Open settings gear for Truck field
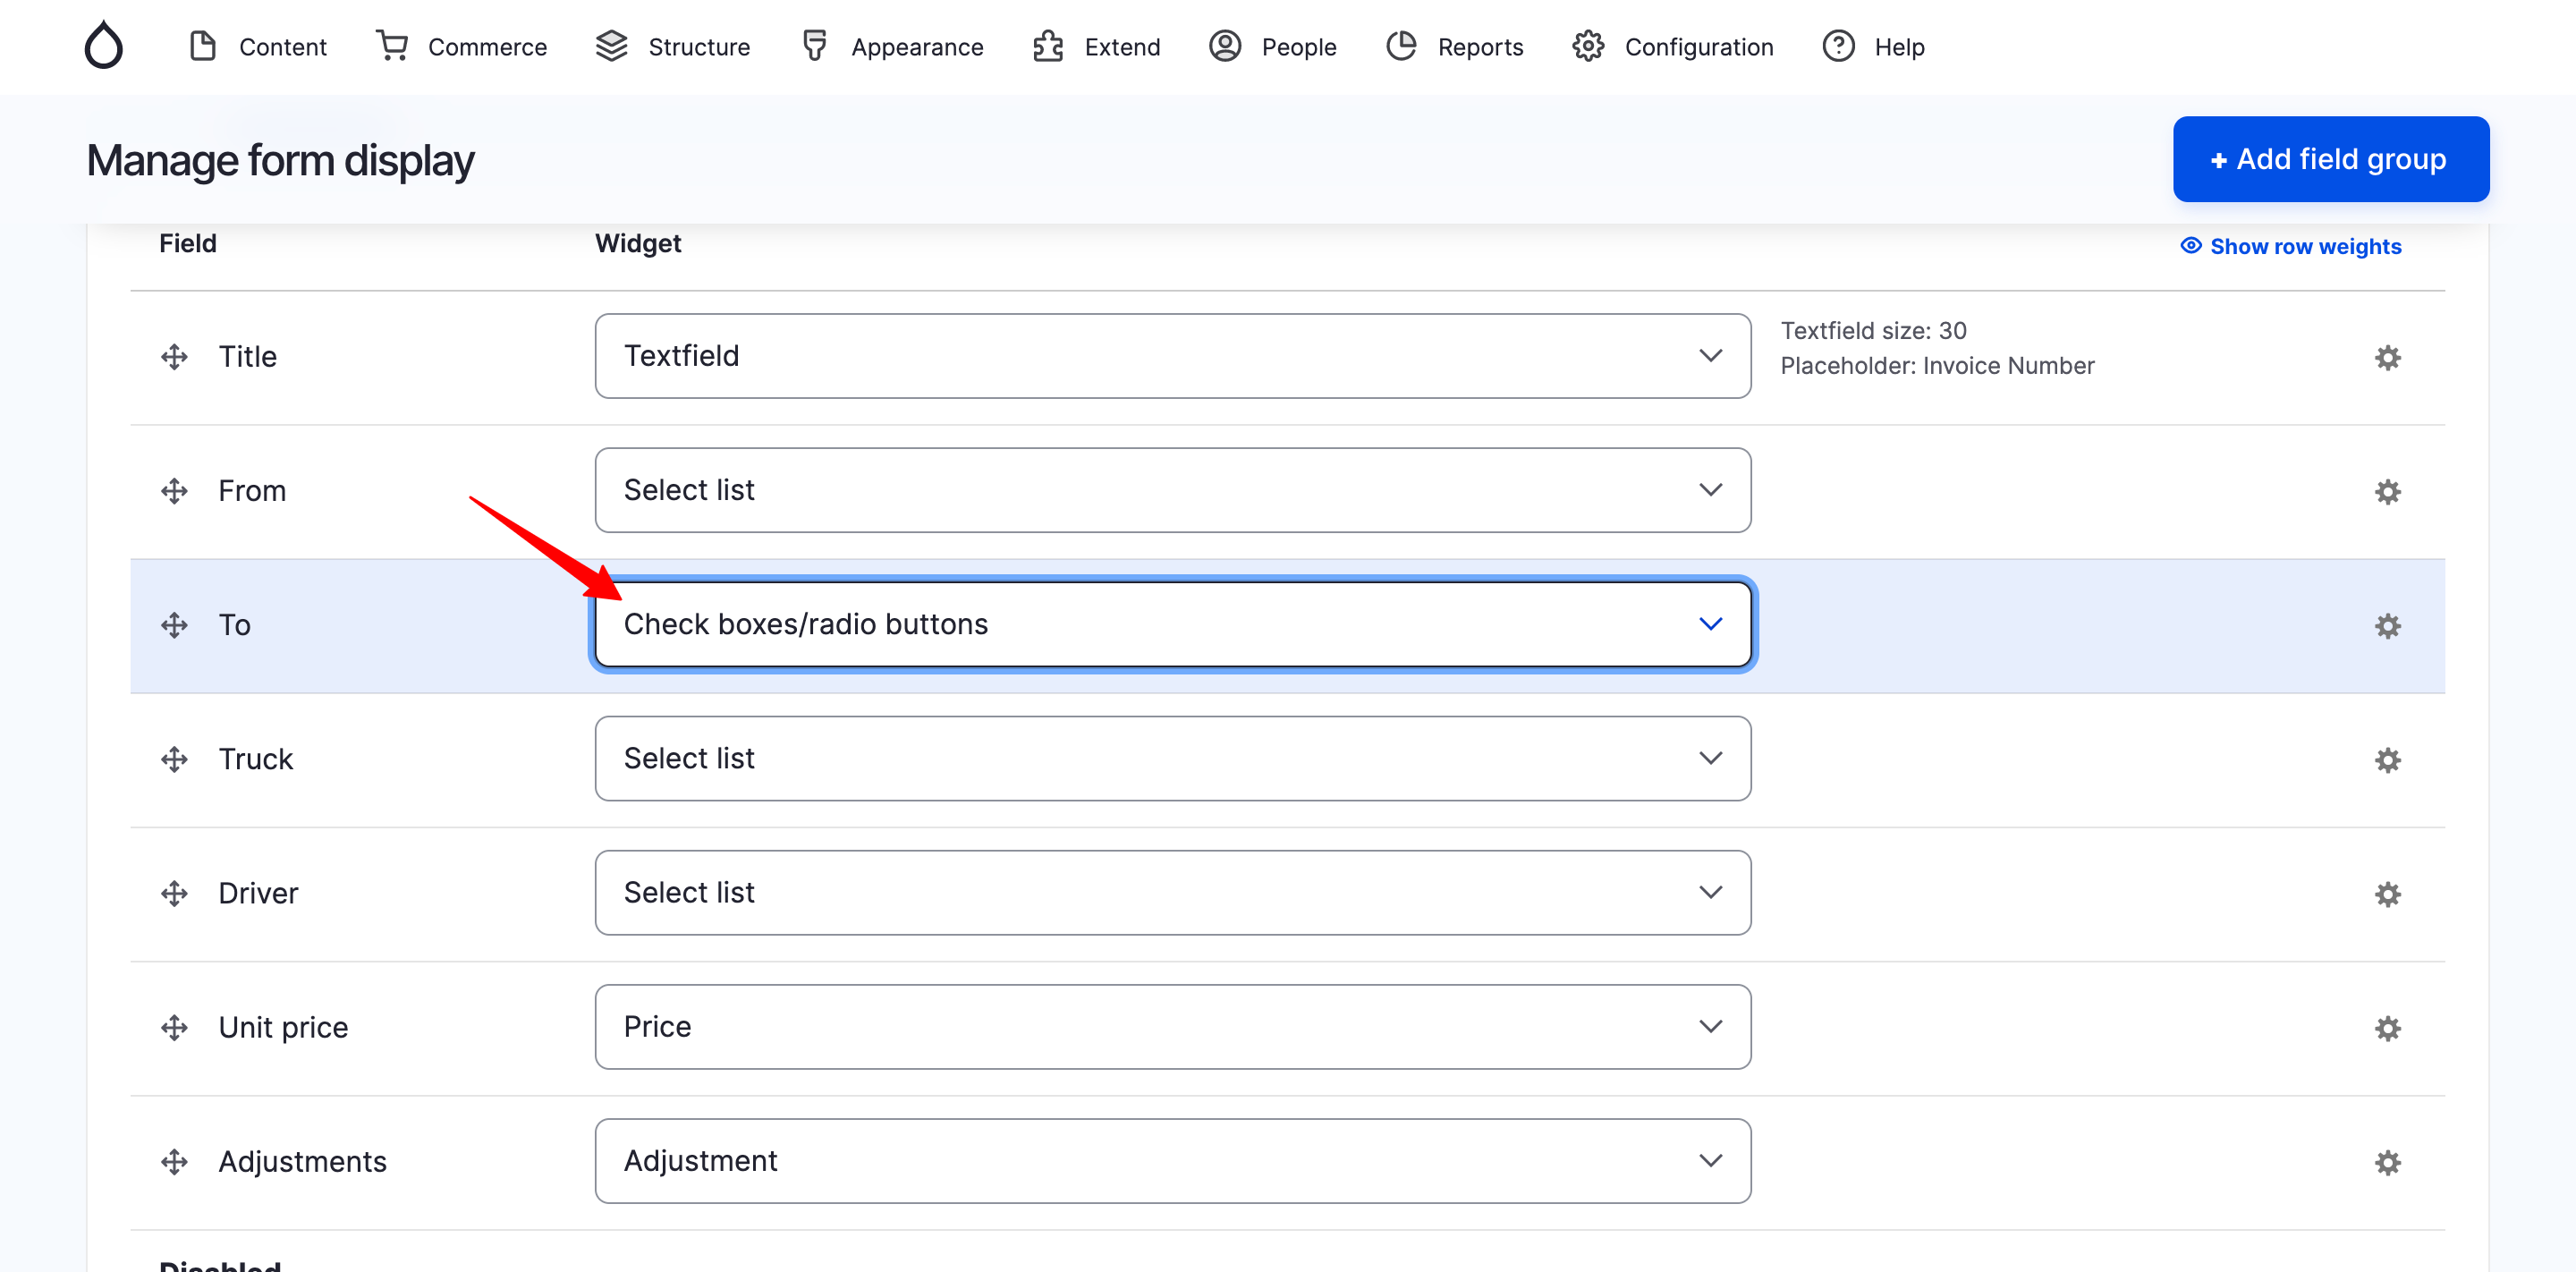The height and width of the screenshot is (1272, 2576). (2387, 759)
